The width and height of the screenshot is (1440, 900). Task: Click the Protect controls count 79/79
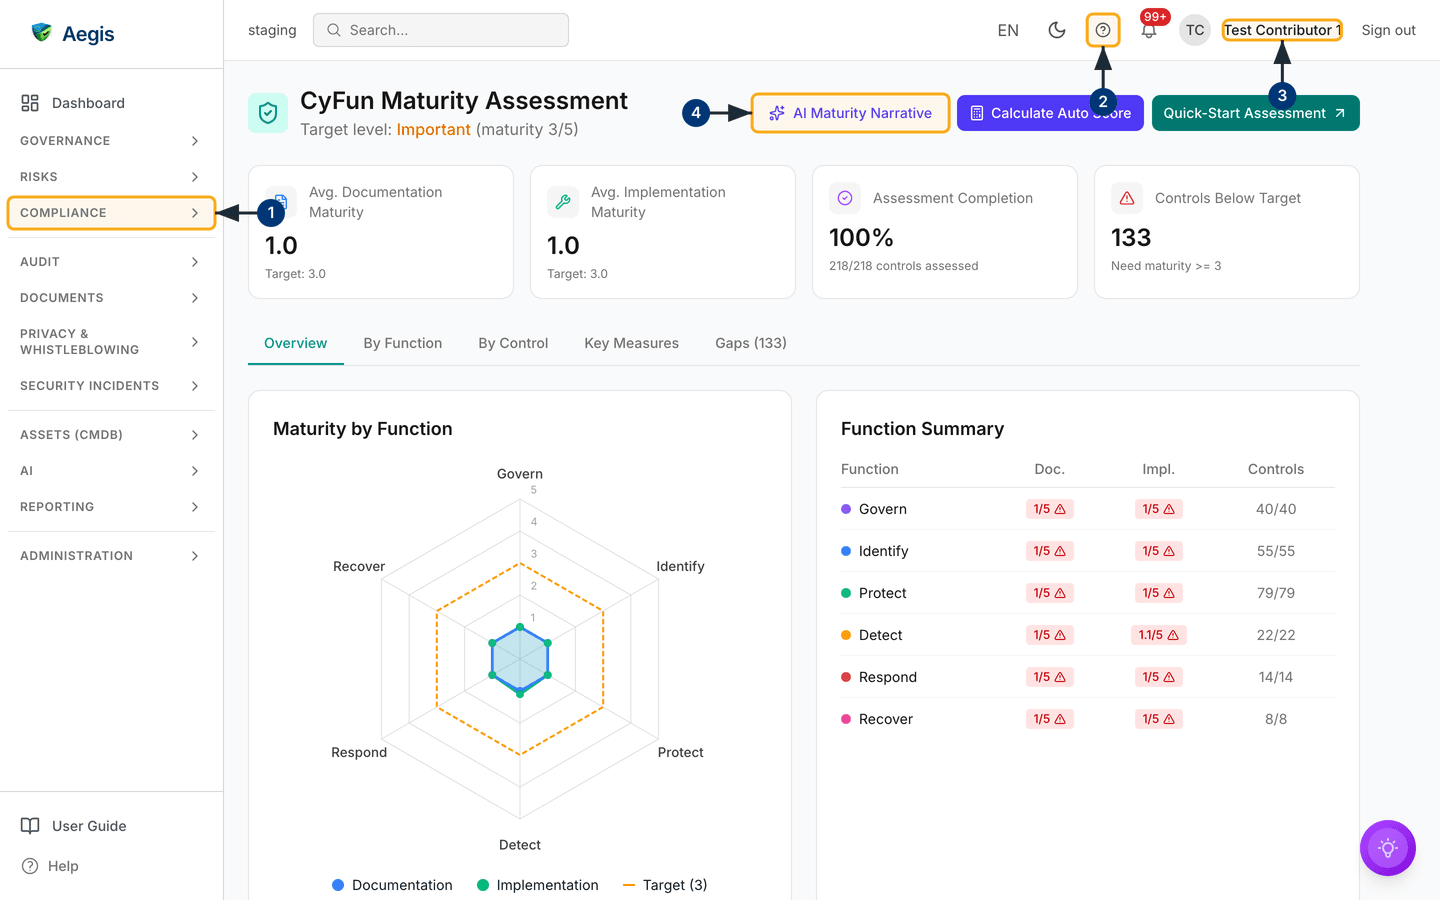(1276, 593)
